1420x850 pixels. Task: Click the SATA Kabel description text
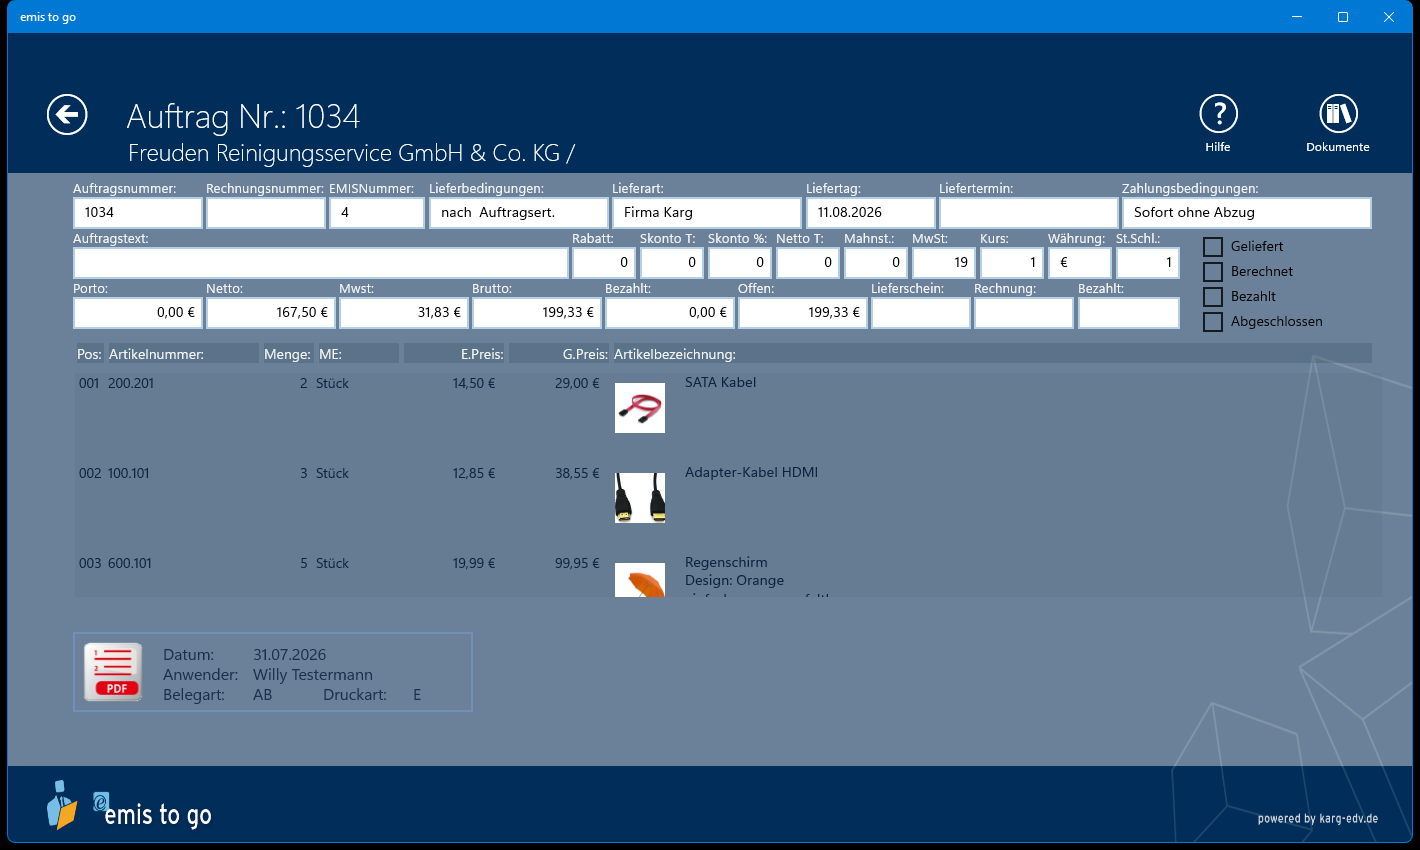coord(720,382)
